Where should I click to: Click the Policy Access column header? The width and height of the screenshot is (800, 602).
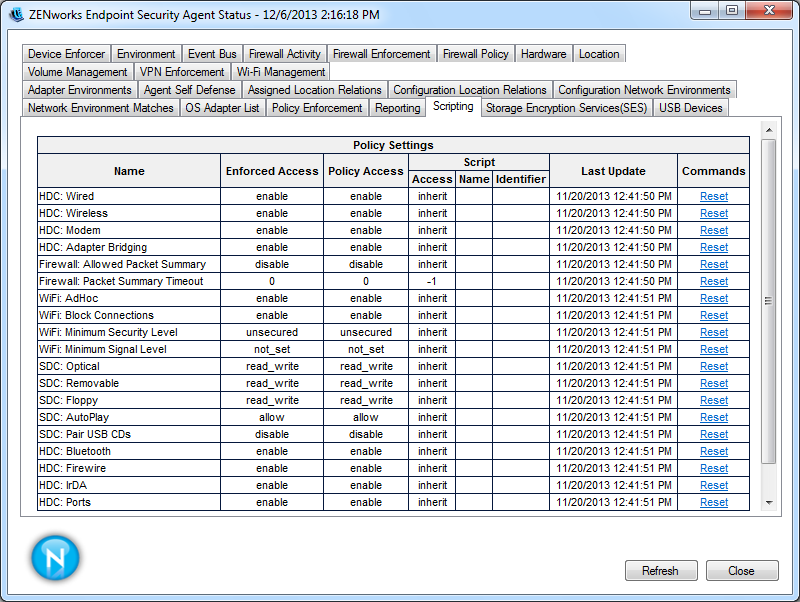point(366,171)
